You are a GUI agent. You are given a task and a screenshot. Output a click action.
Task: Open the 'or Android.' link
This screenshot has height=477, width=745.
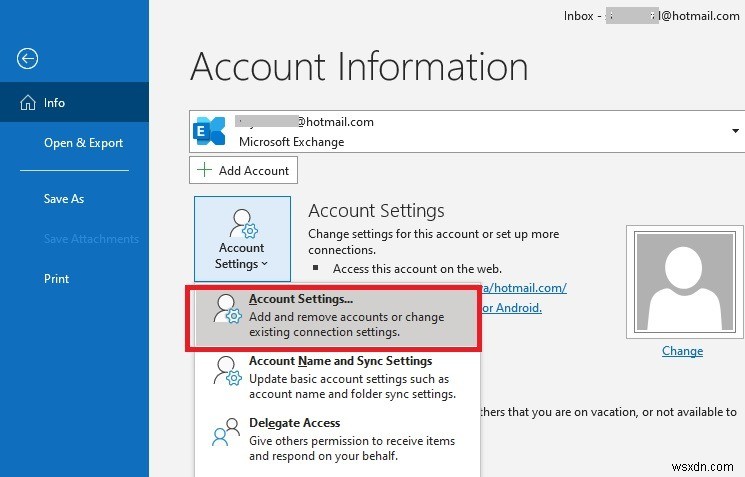[x=512, y=308]
